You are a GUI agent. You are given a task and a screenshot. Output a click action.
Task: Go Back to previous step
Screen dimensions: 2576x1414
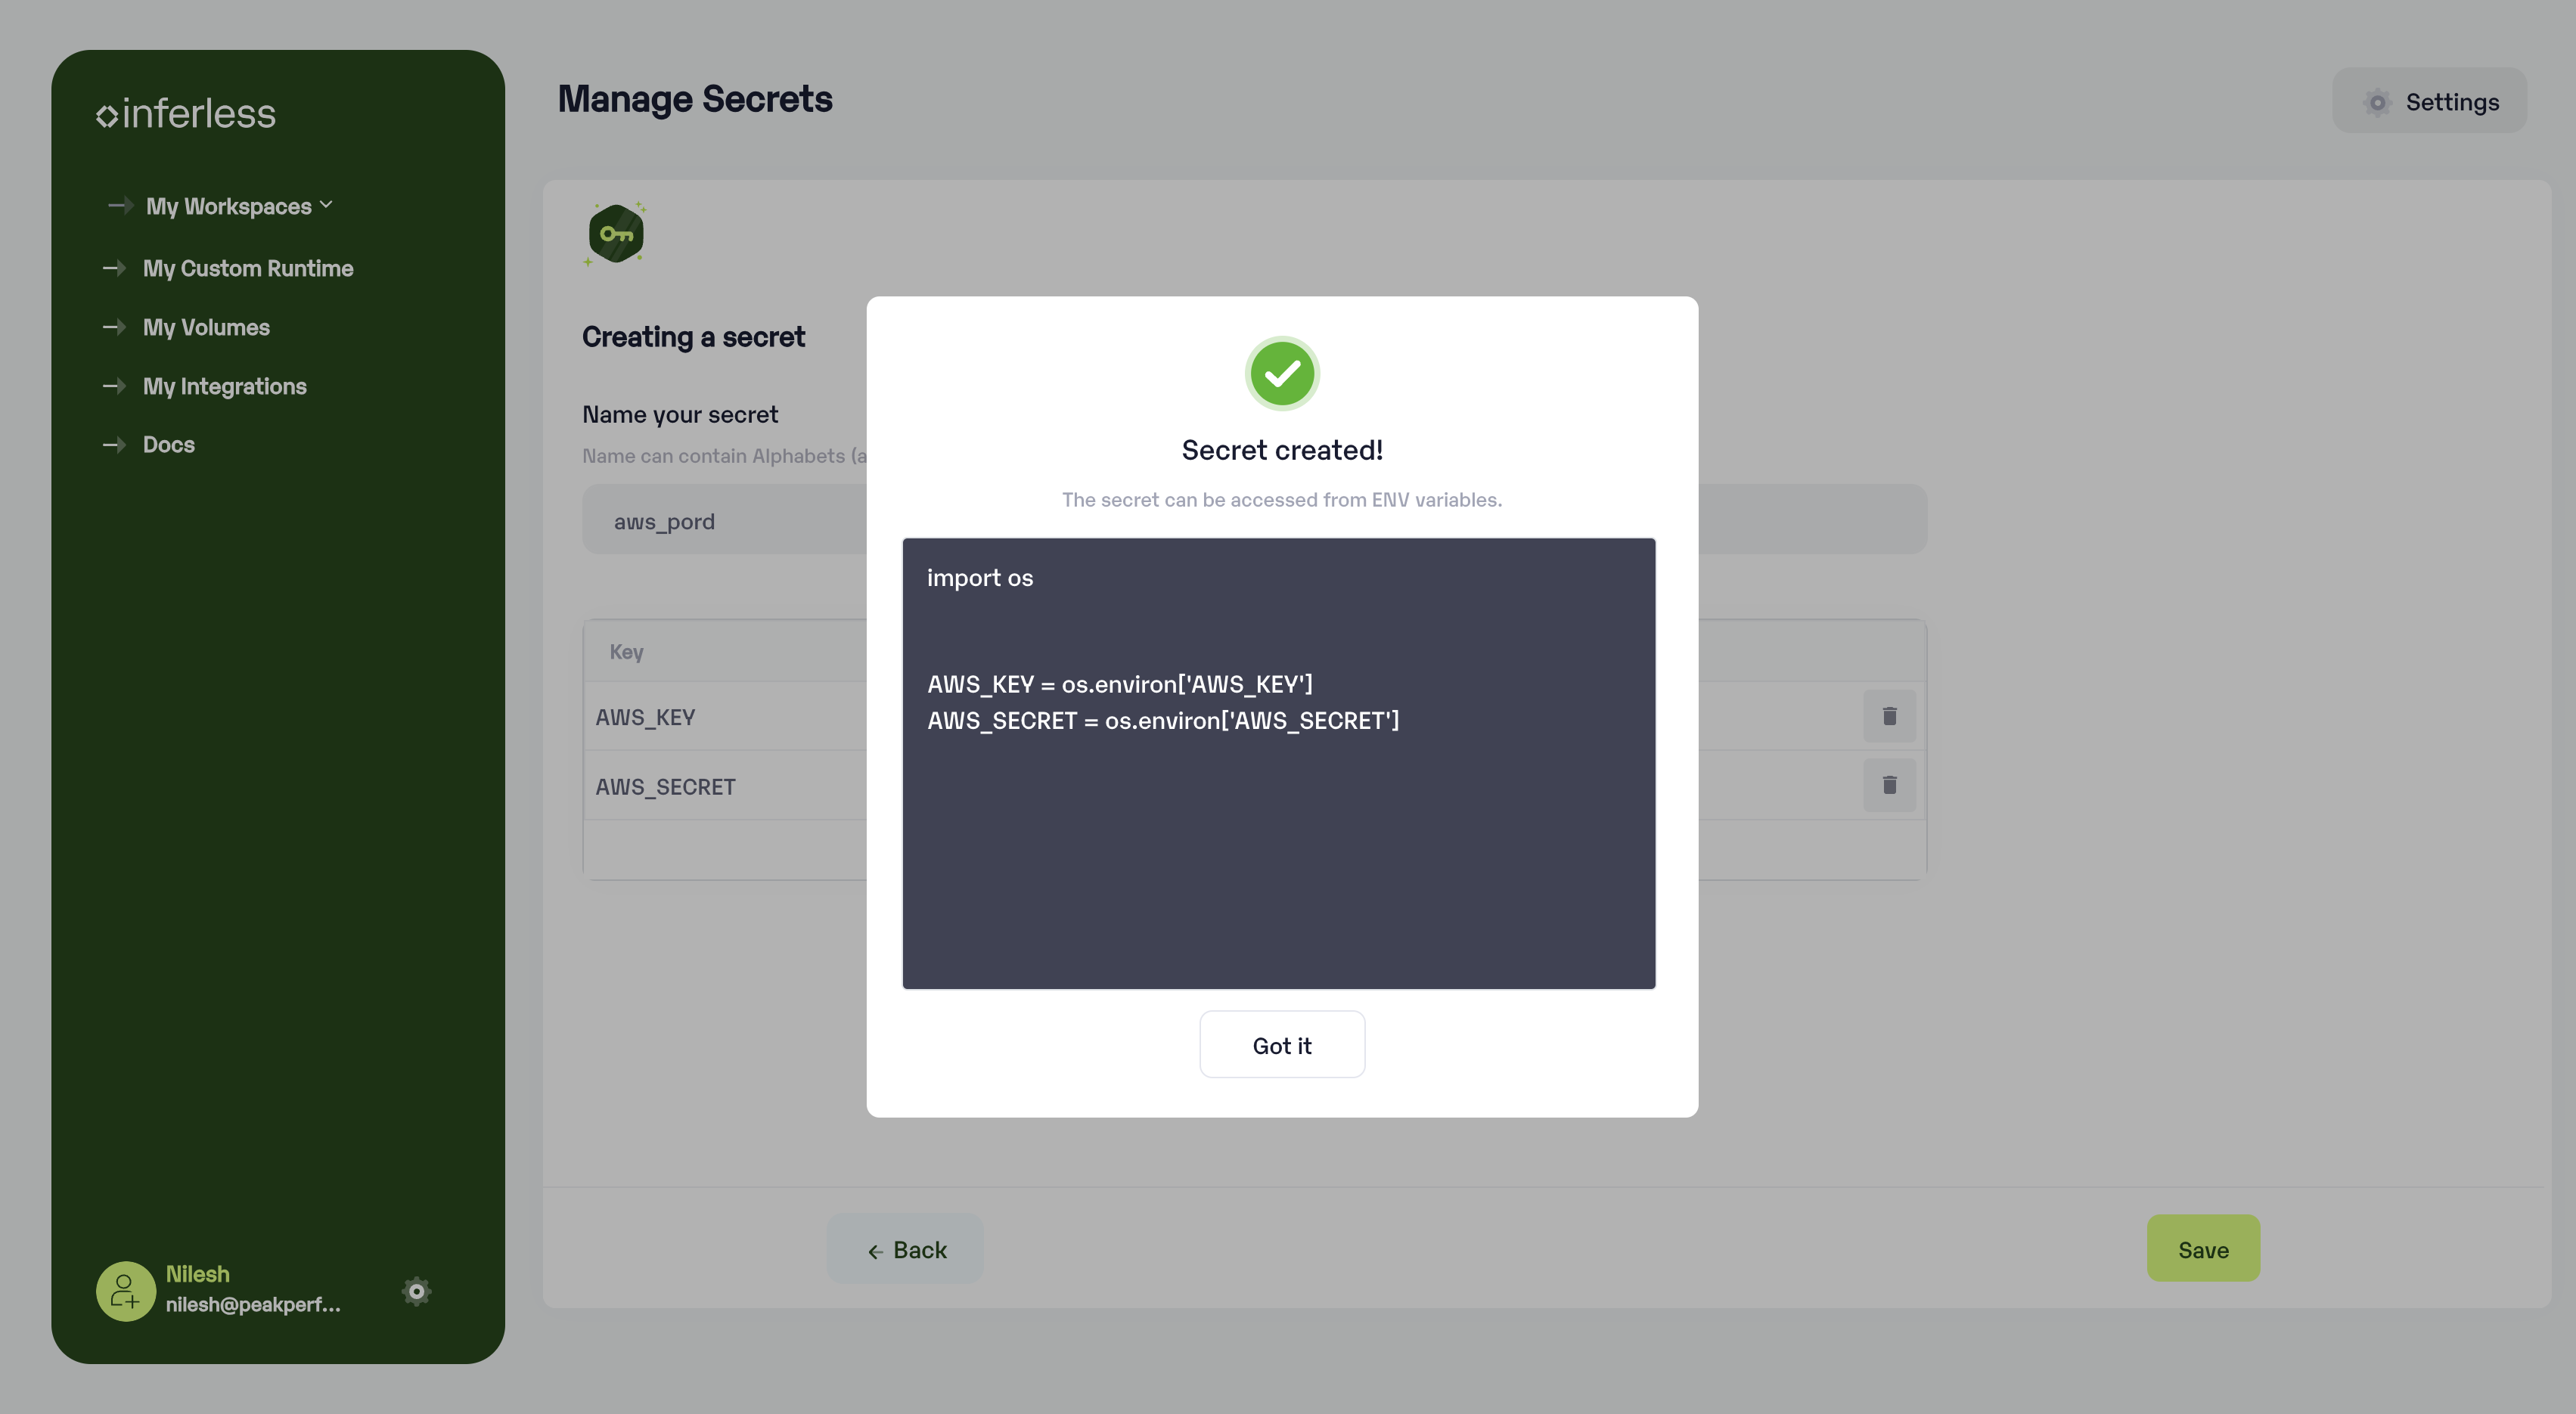pyautogui.click(x=905, y=1249)
